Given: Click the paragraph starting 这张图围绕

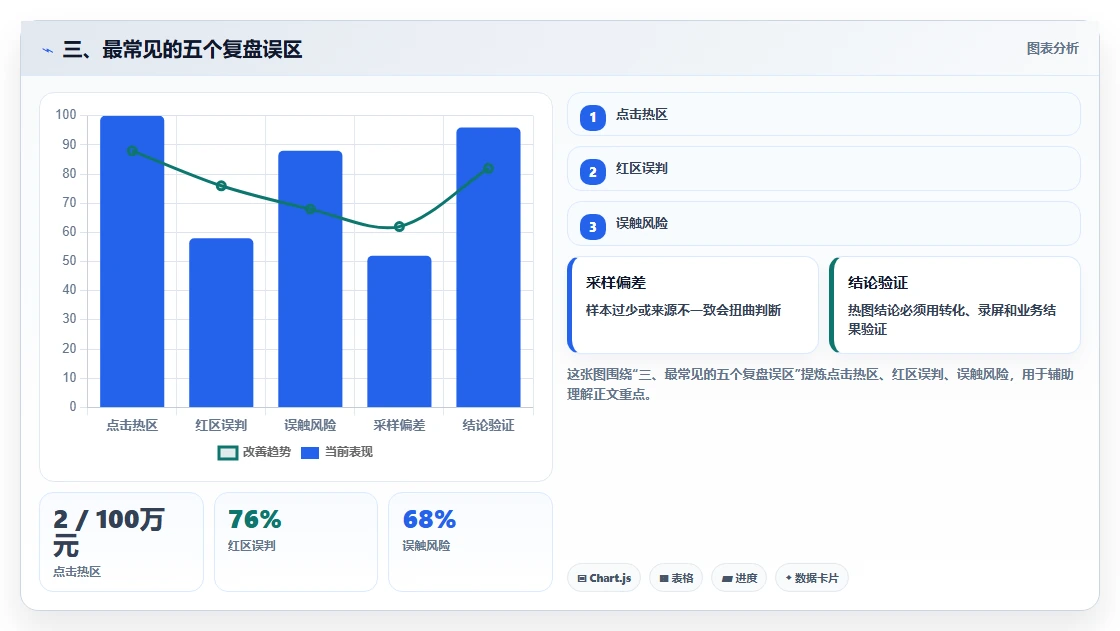Looking at the screenshot, I should pos(820,384).
